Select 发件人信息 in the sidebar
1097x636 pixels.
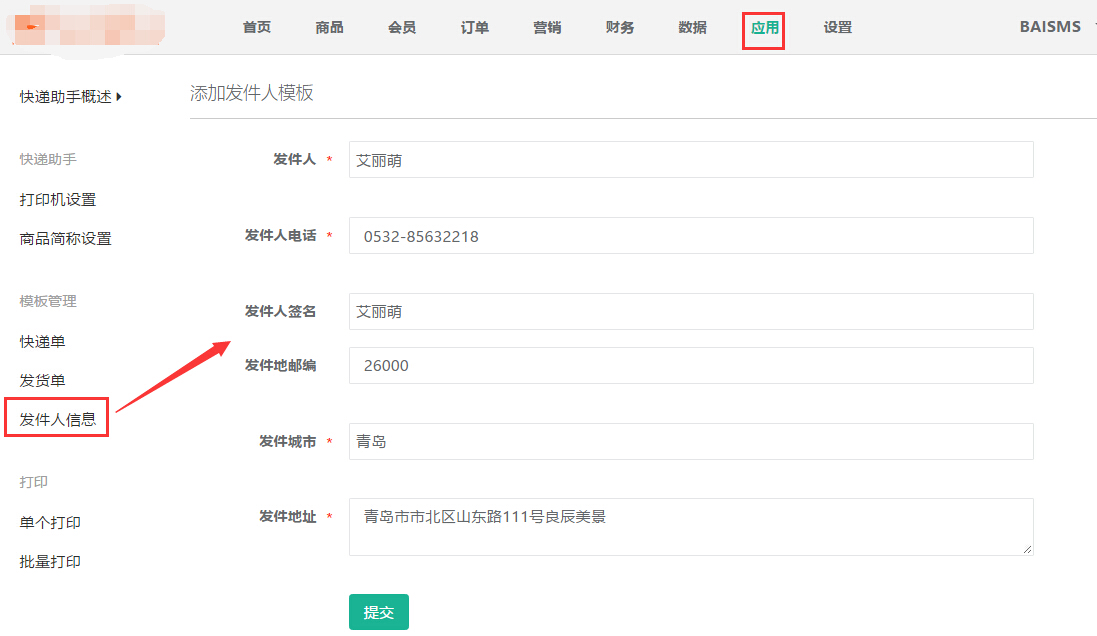58,420
